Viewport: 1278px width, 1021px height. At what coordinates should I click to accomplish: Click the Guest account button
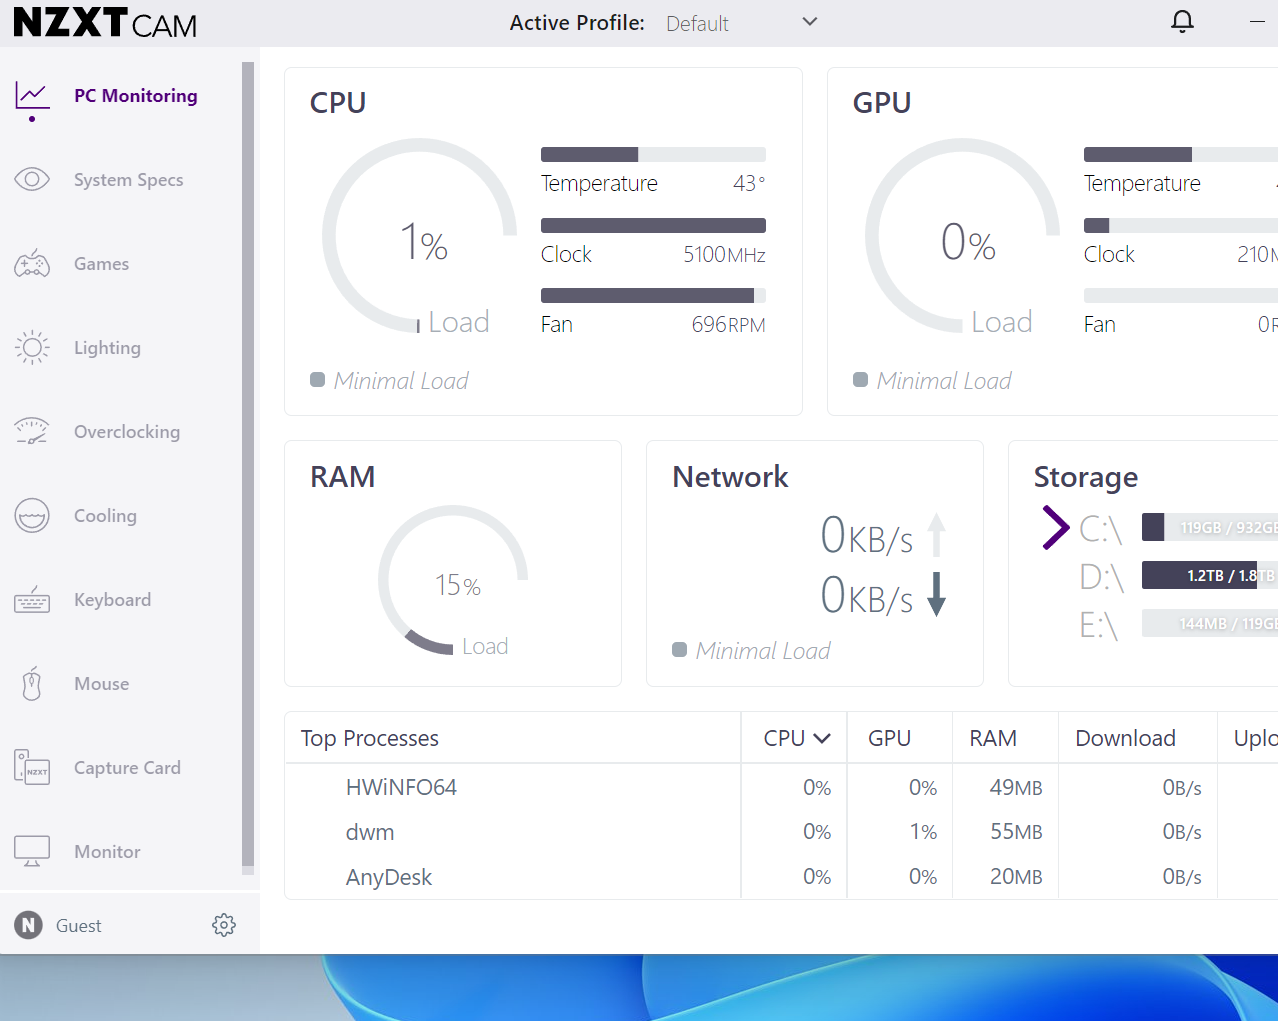tap(60, 925)
